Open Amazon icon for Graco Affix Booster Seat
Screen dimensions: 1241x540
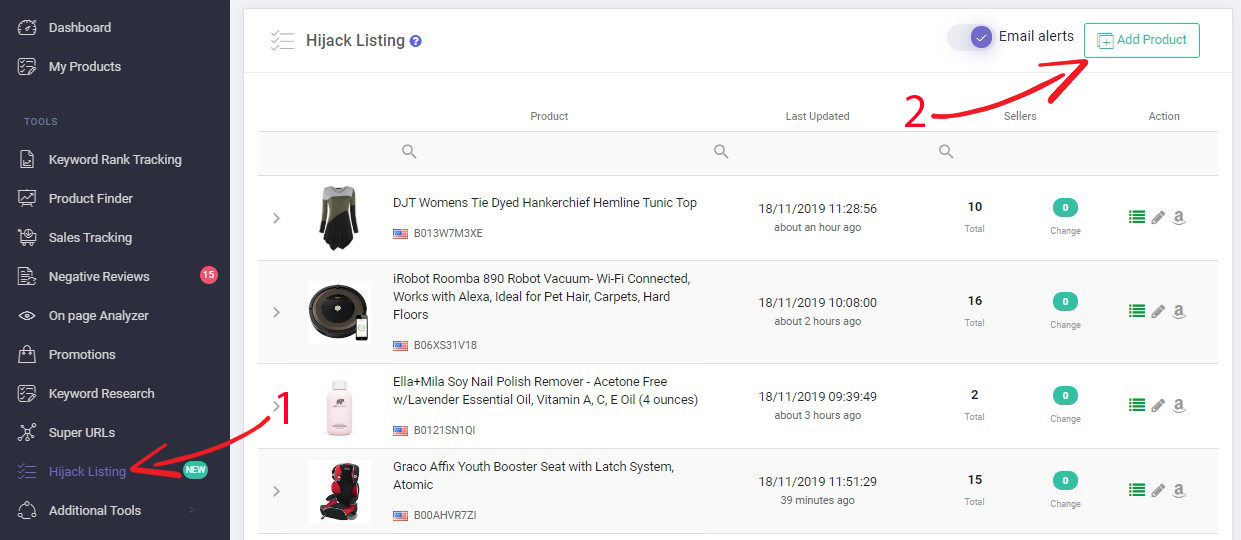[1179, 490]
